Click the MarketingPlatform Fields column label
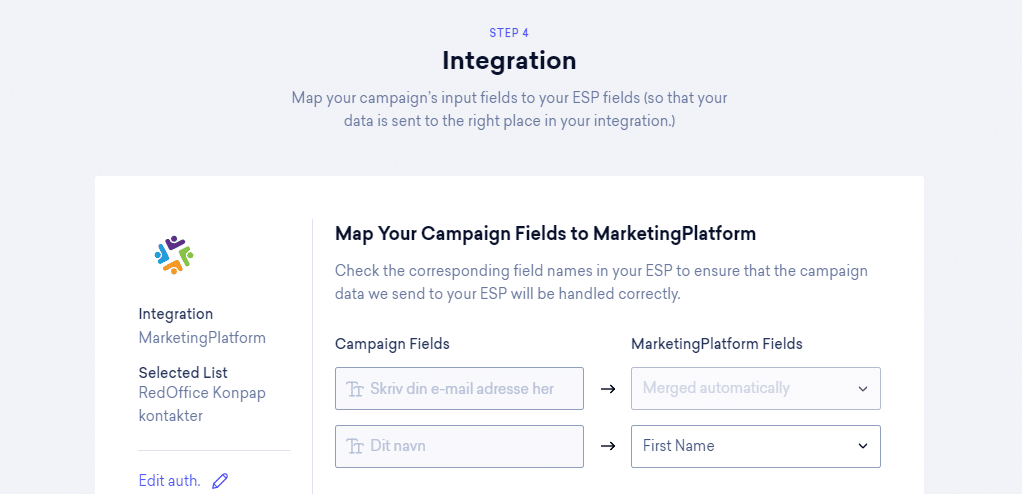This screenshot has width=1022, height=494. pyautogui.click(x=717, y=343)
